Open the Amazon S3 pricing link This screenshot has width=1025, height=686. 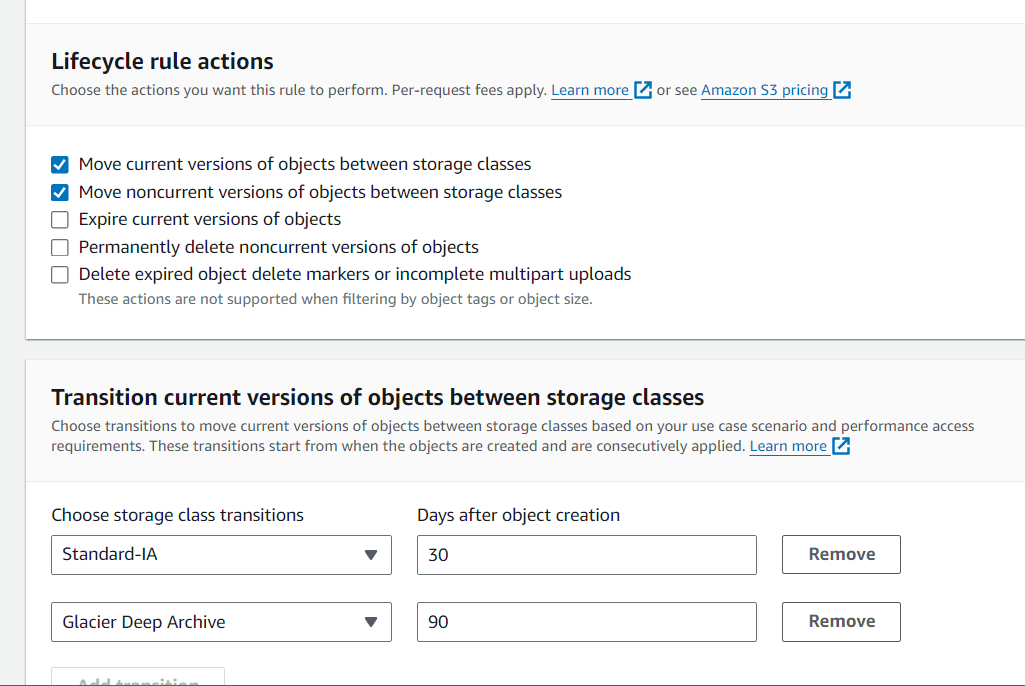coord(764,90)
